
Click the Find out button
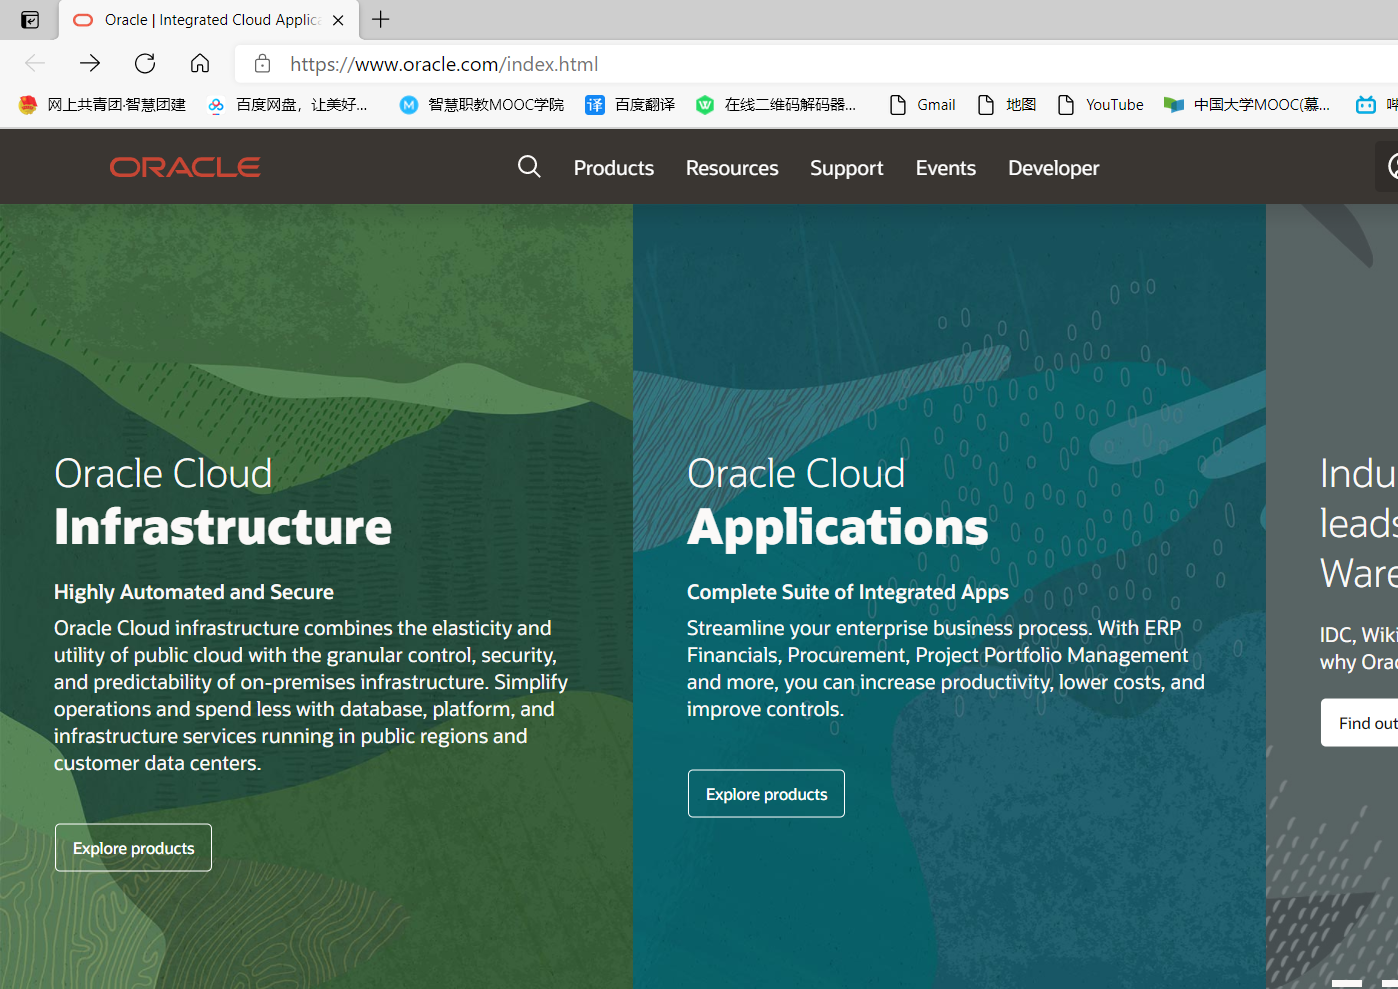click(1360, 723)
